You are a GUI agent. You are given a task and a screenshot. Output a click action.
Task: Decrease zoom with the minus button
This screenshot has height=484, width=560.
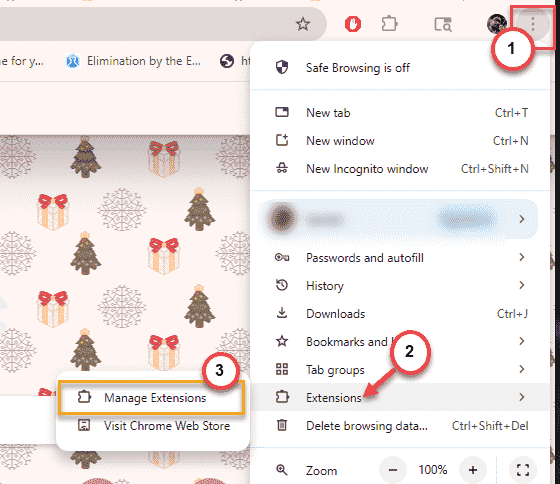tap(393, 470)
